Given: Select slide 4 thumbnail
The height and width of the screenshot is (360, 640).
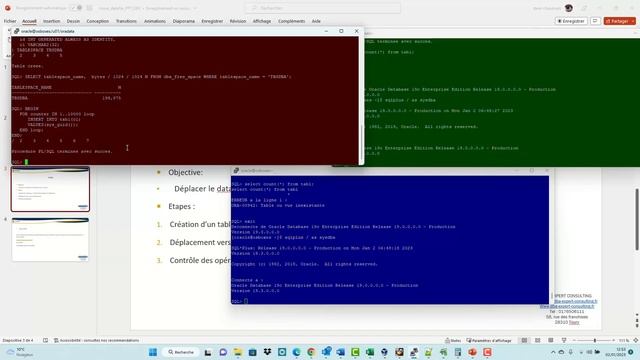Looking at the screenshot, I should click(x=50, y=240).
